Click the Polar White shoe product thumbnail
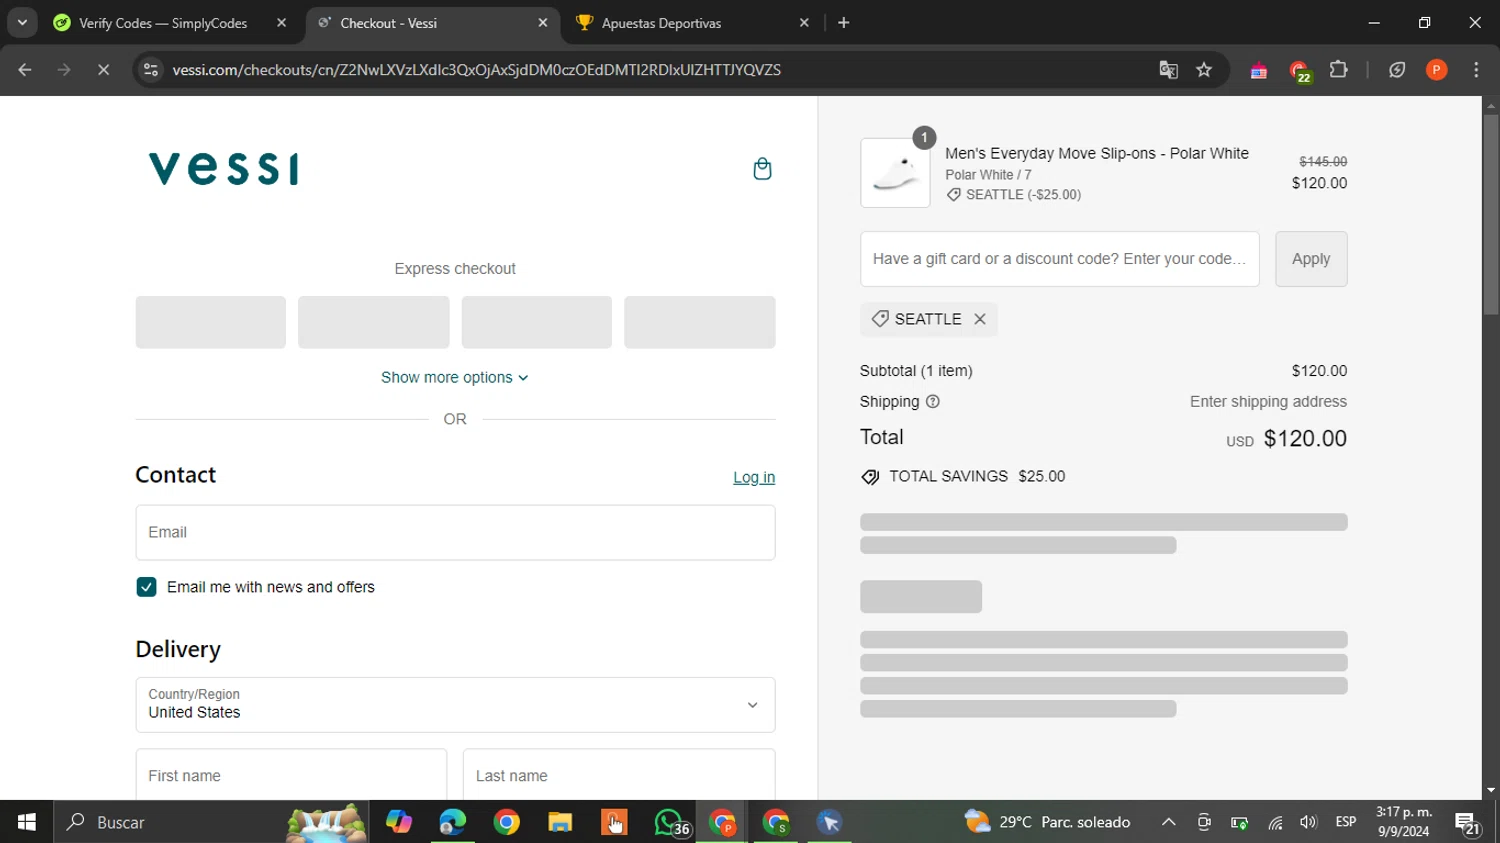This screenshot has width=1500, height=843. 895,173
